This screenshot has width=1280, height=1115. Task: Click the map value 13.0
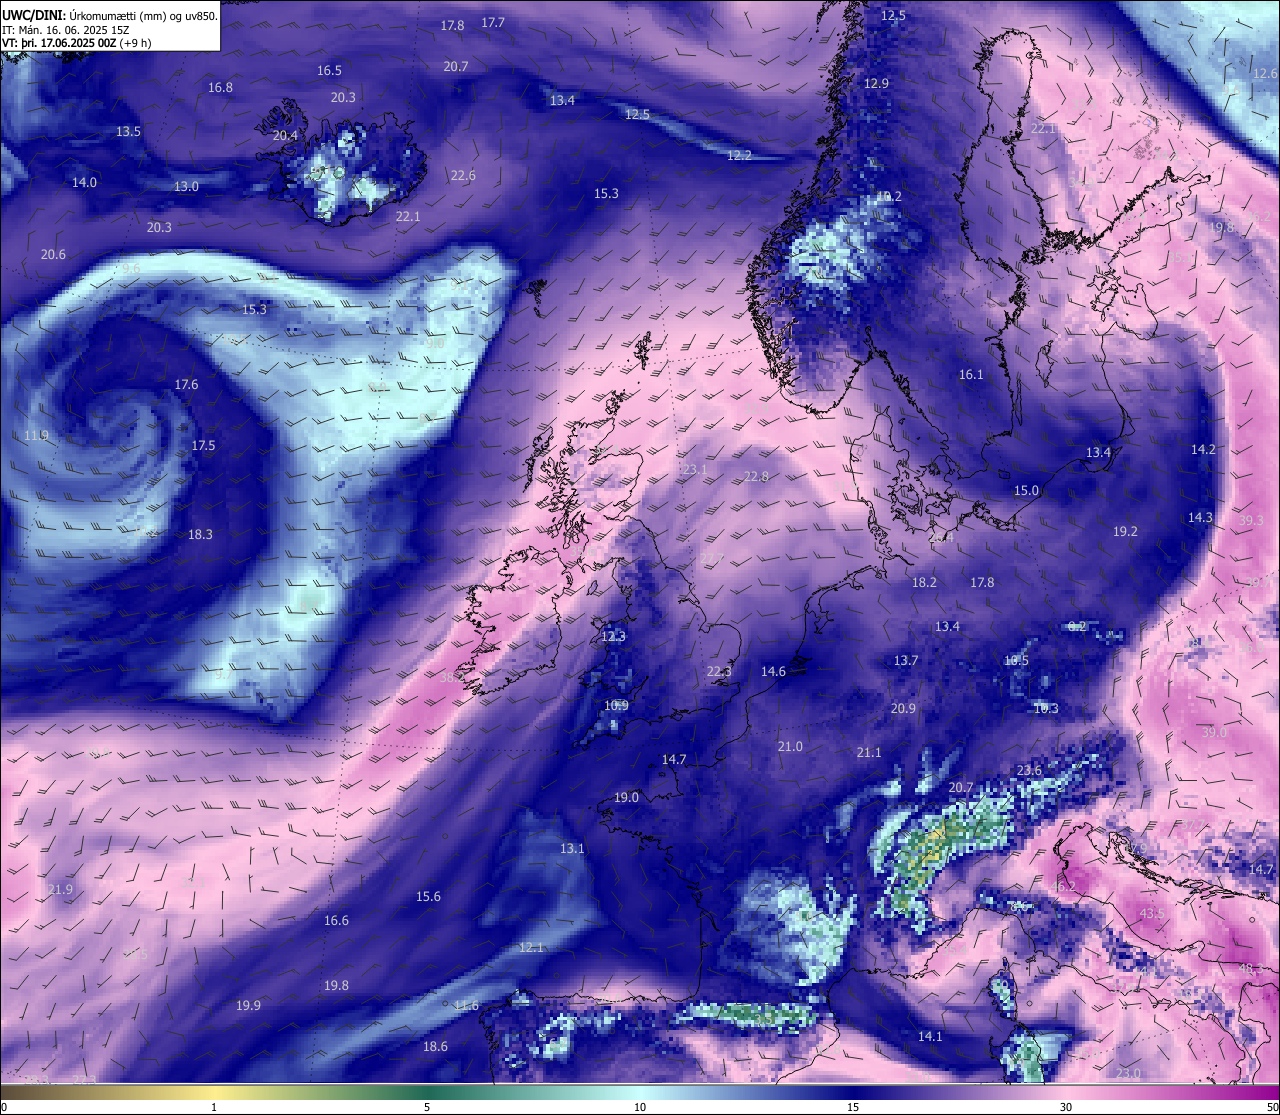pos(186,186)
